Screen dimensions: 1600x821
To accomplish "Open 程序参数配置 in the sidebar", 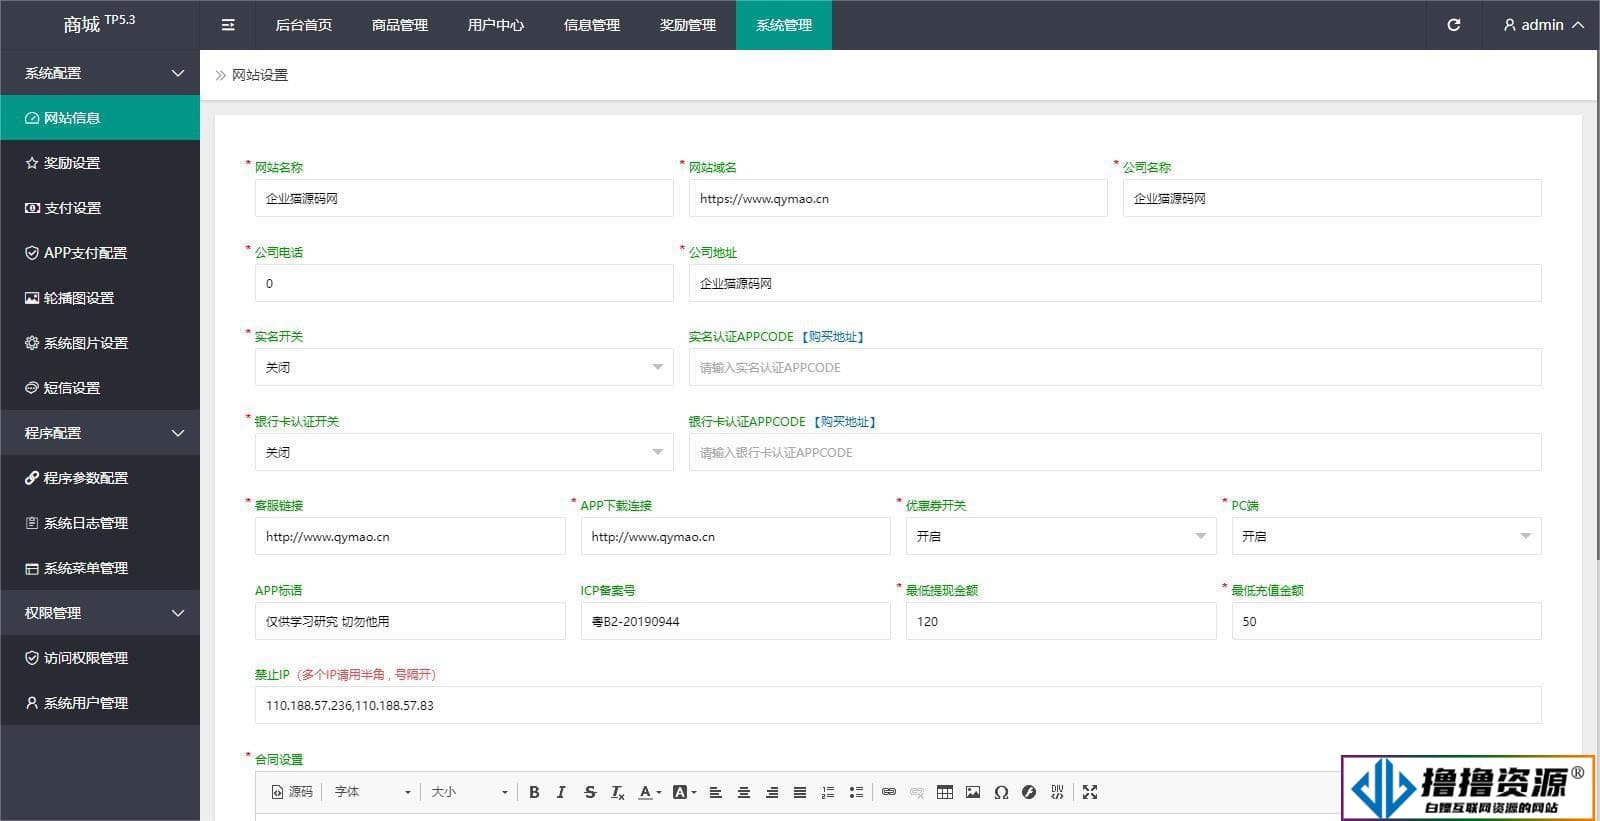I will [x=100, y=478].
